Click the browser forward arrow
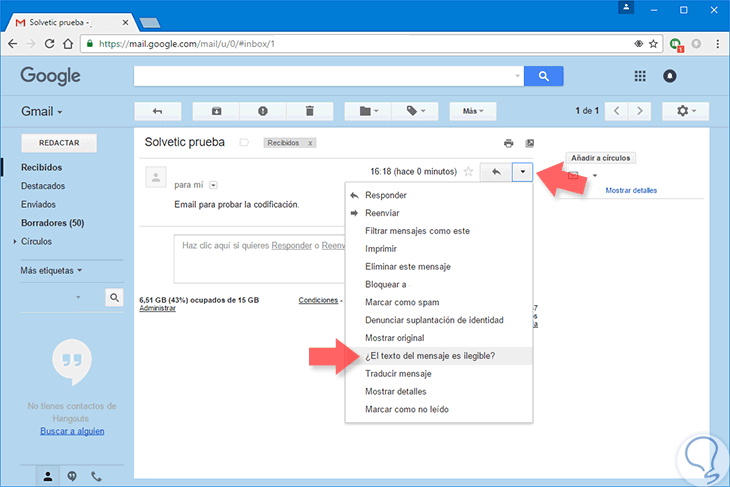This screenshot has width=730, height=487. 31,44
